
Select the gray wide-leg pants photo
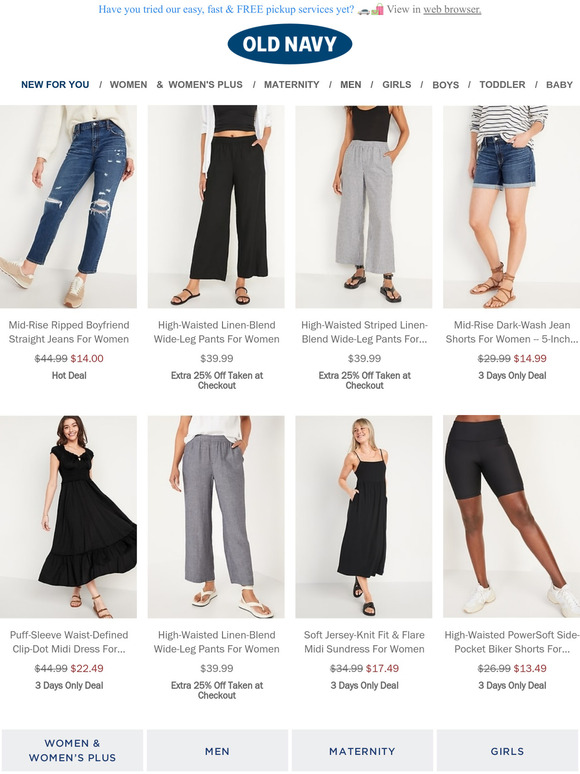(216, 516)
